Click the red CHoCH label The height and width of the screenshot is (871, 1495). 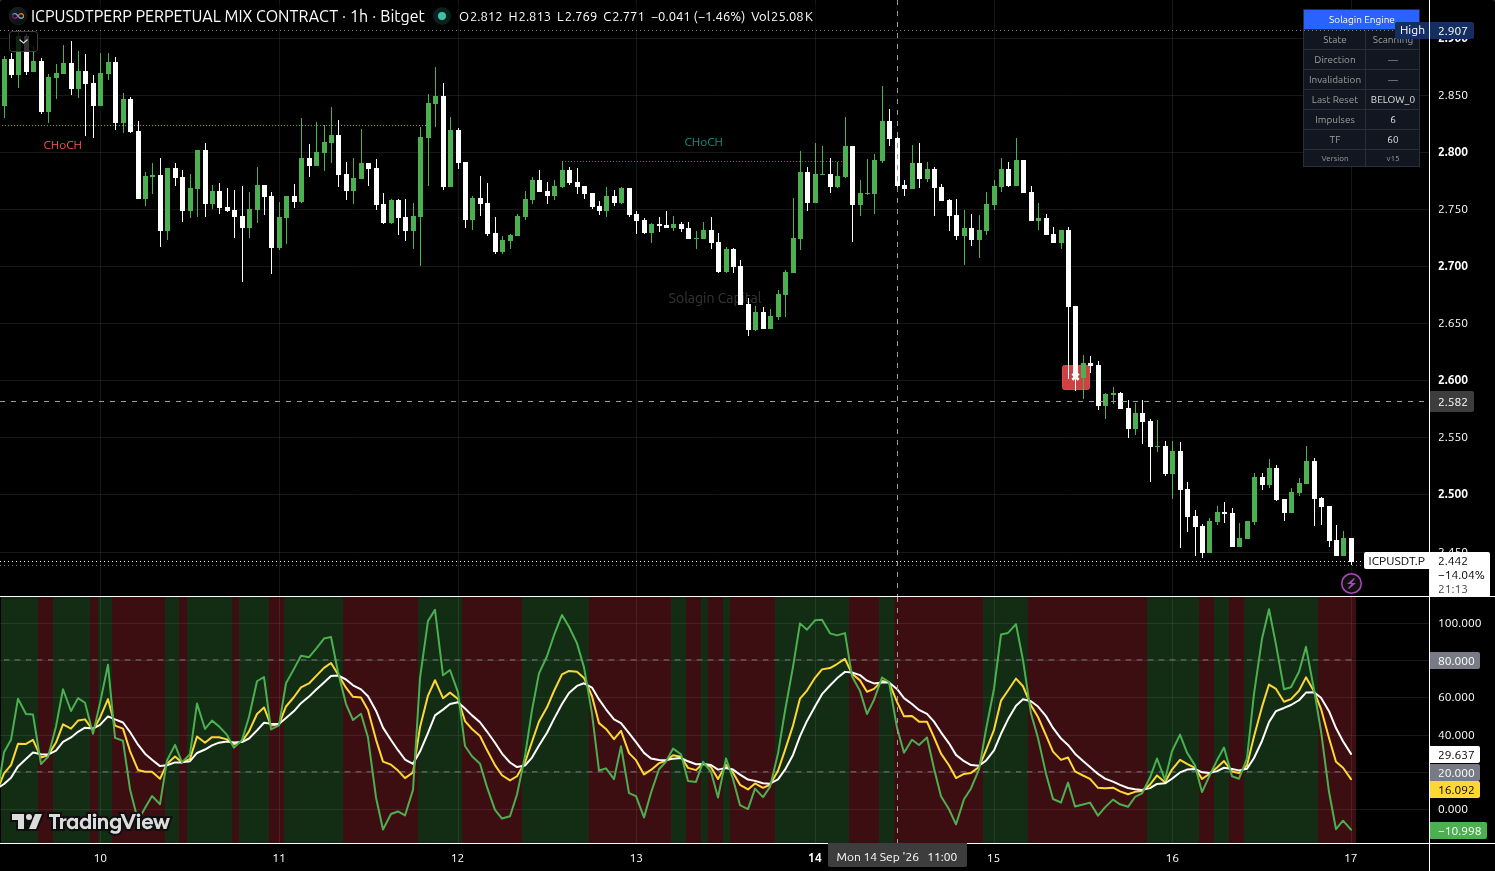(x=63, y=145)
